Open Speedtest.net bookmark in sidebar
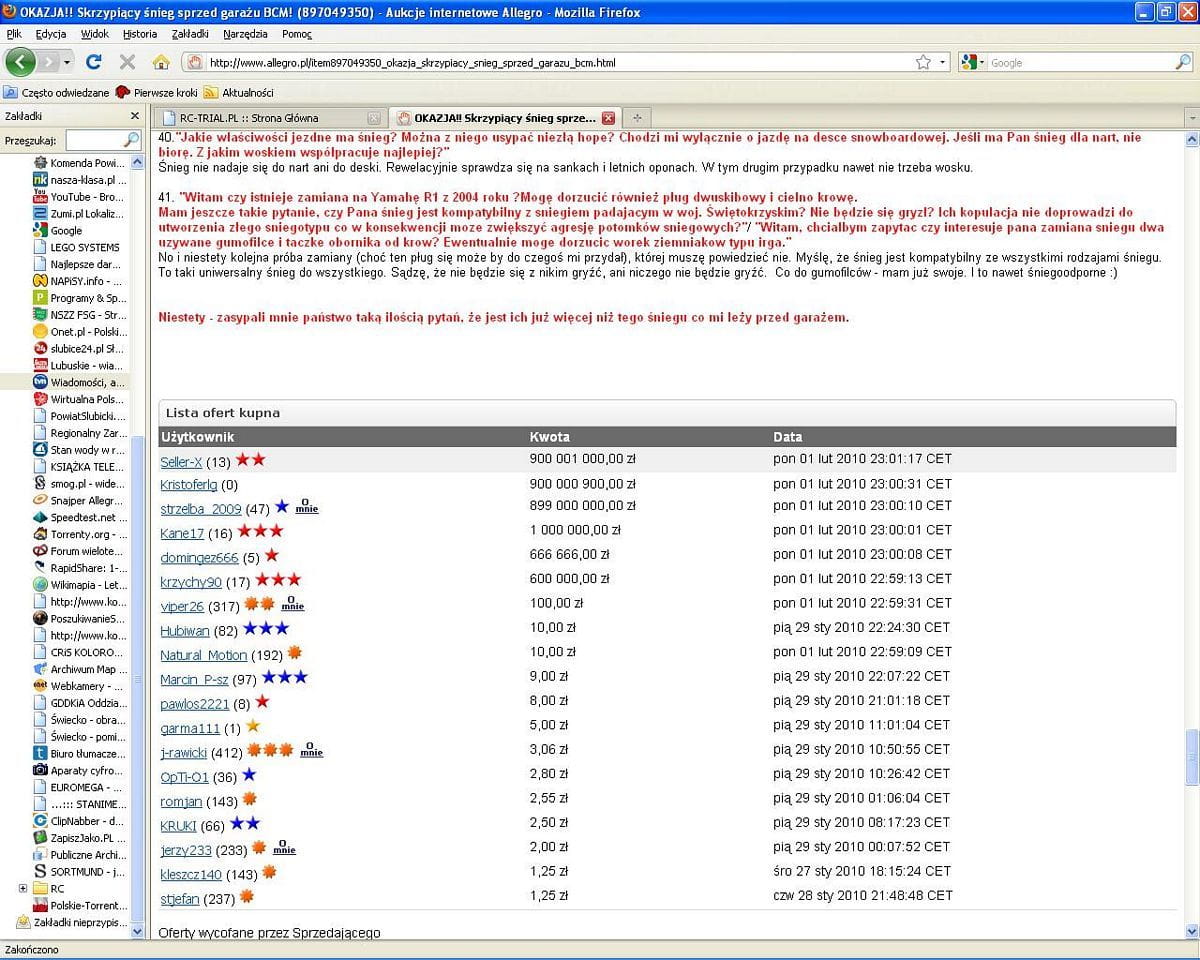Image resolution: width=1200 pixels, height=960 pixels. point(80,517)
